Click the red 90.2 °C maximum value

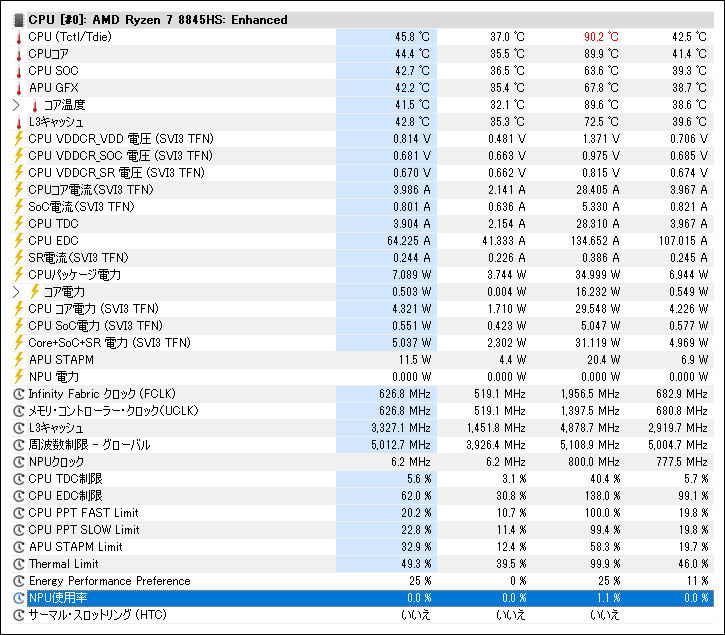[x=601, y=37]
